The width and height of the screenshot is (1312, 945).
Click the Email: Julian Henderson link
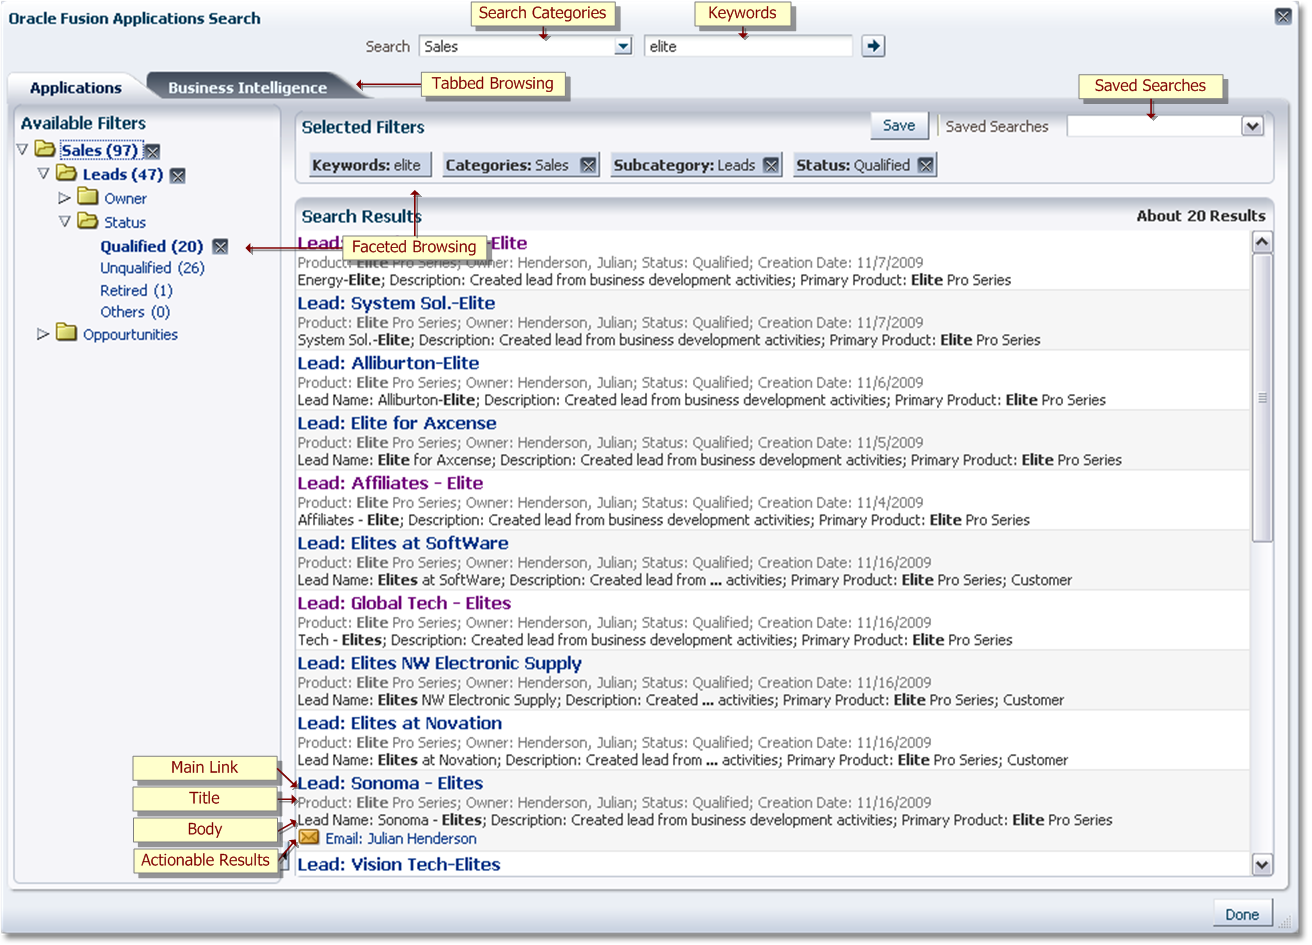(401, 839)
